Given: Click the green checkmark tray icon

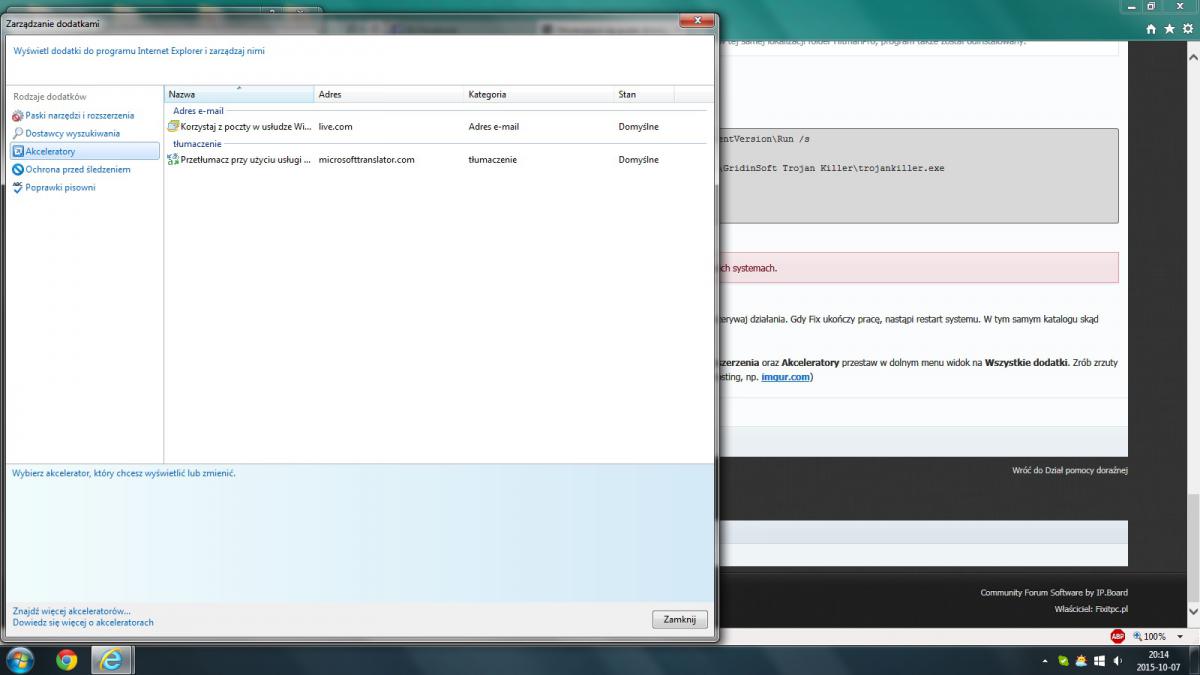Looking at the screenshot, I should point(1063,661).
